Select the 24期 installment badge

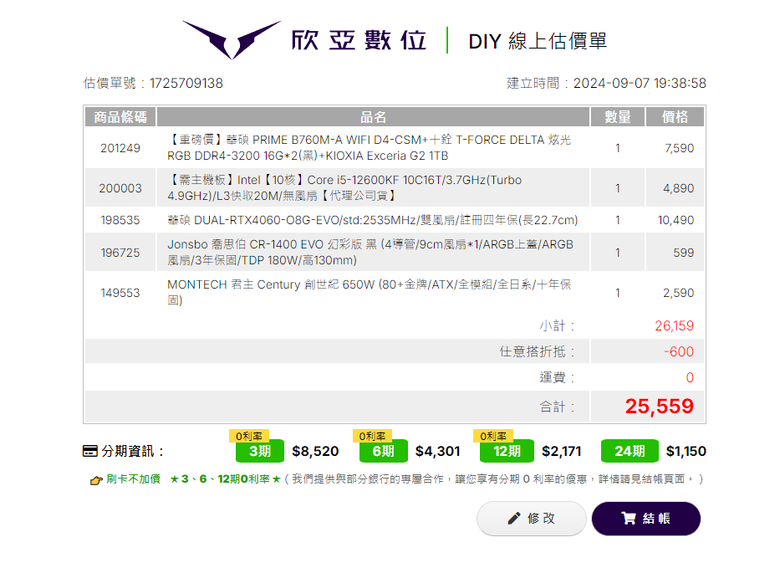630,451
